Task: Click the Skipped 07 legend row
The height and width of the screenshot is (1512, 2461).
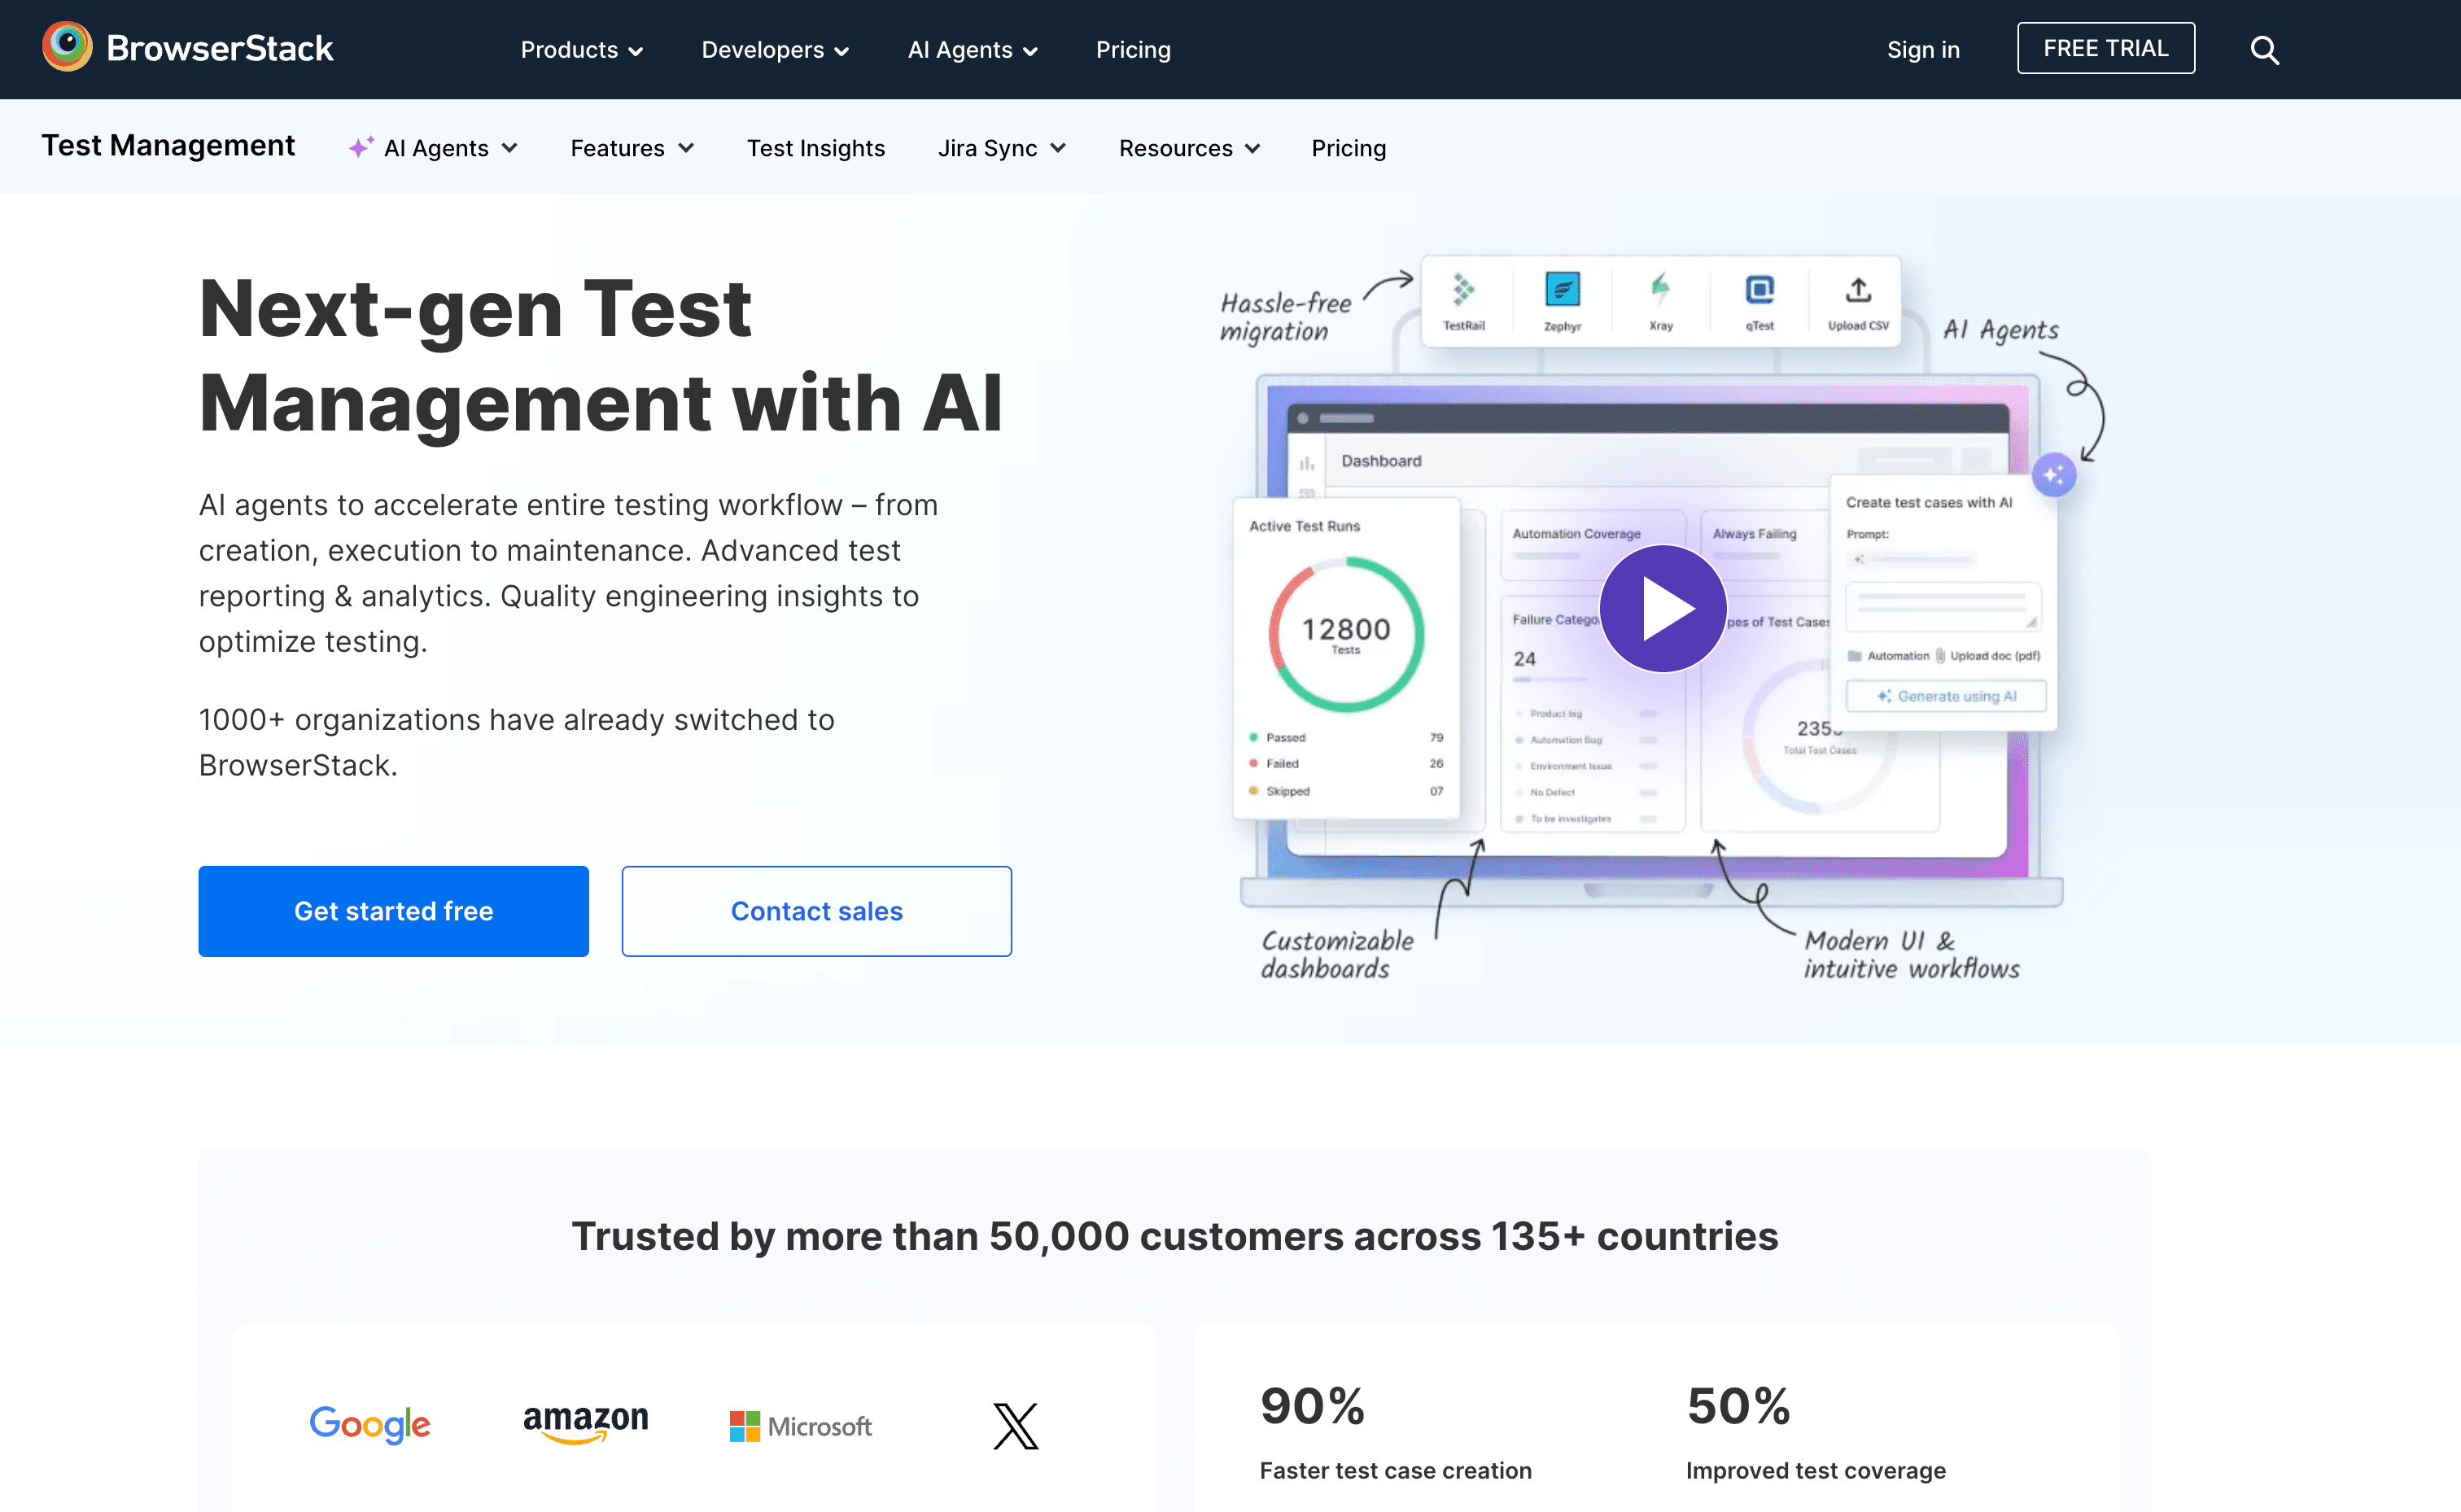Action: [x=1346, y=791]
